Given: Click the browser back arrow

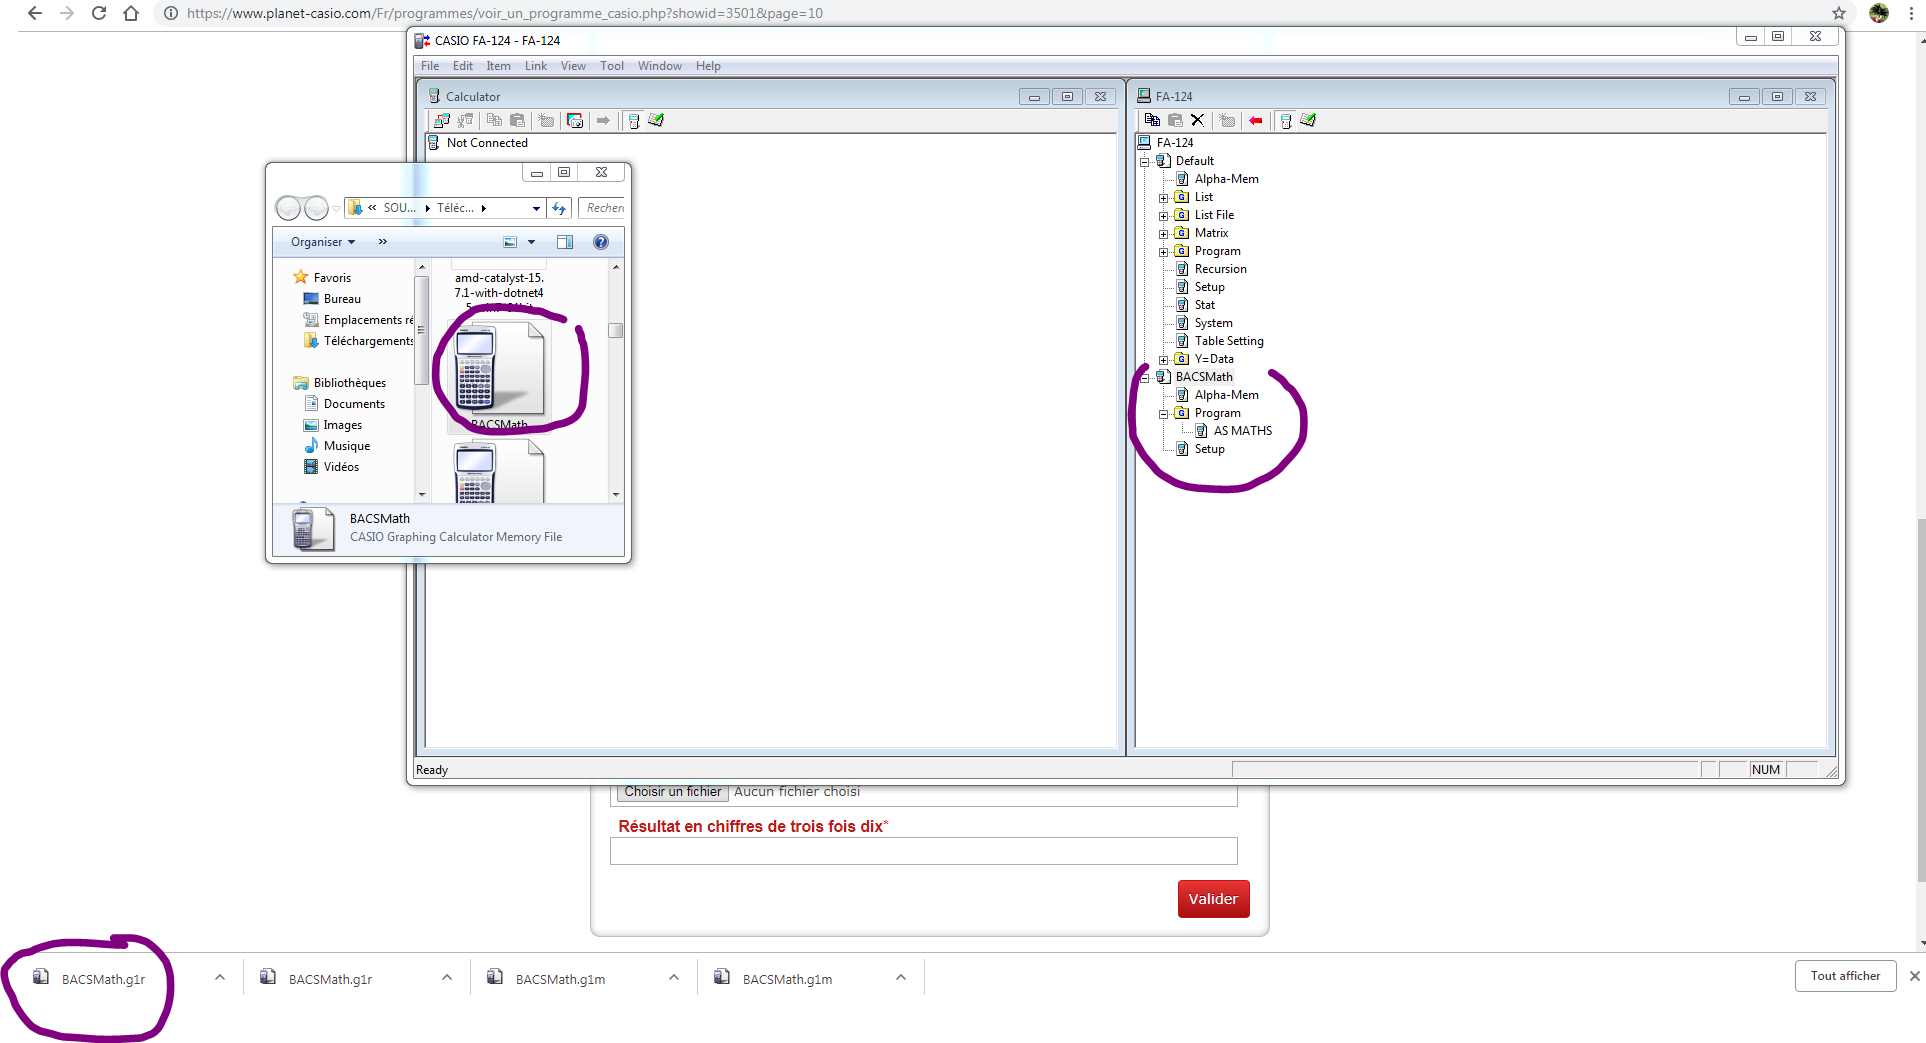Looking at the screenshot, I should tap(35, 13).
